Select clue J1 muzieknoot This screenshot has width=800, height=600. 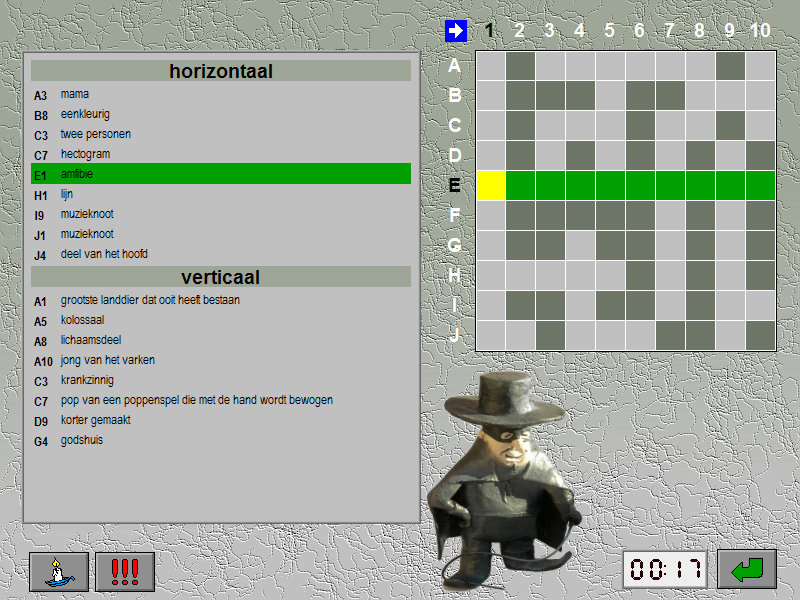[x=221, y=234]
